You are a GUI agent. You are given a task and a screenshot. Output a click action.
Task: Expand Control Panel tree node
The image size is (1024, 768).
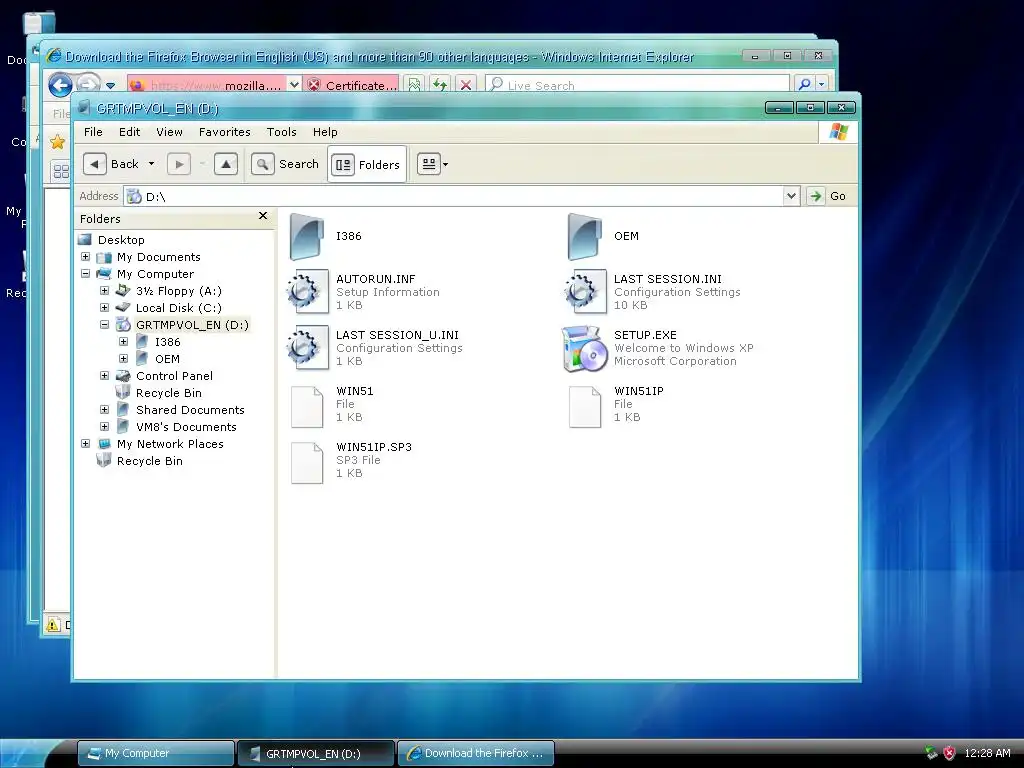click(x=104, y=376)
